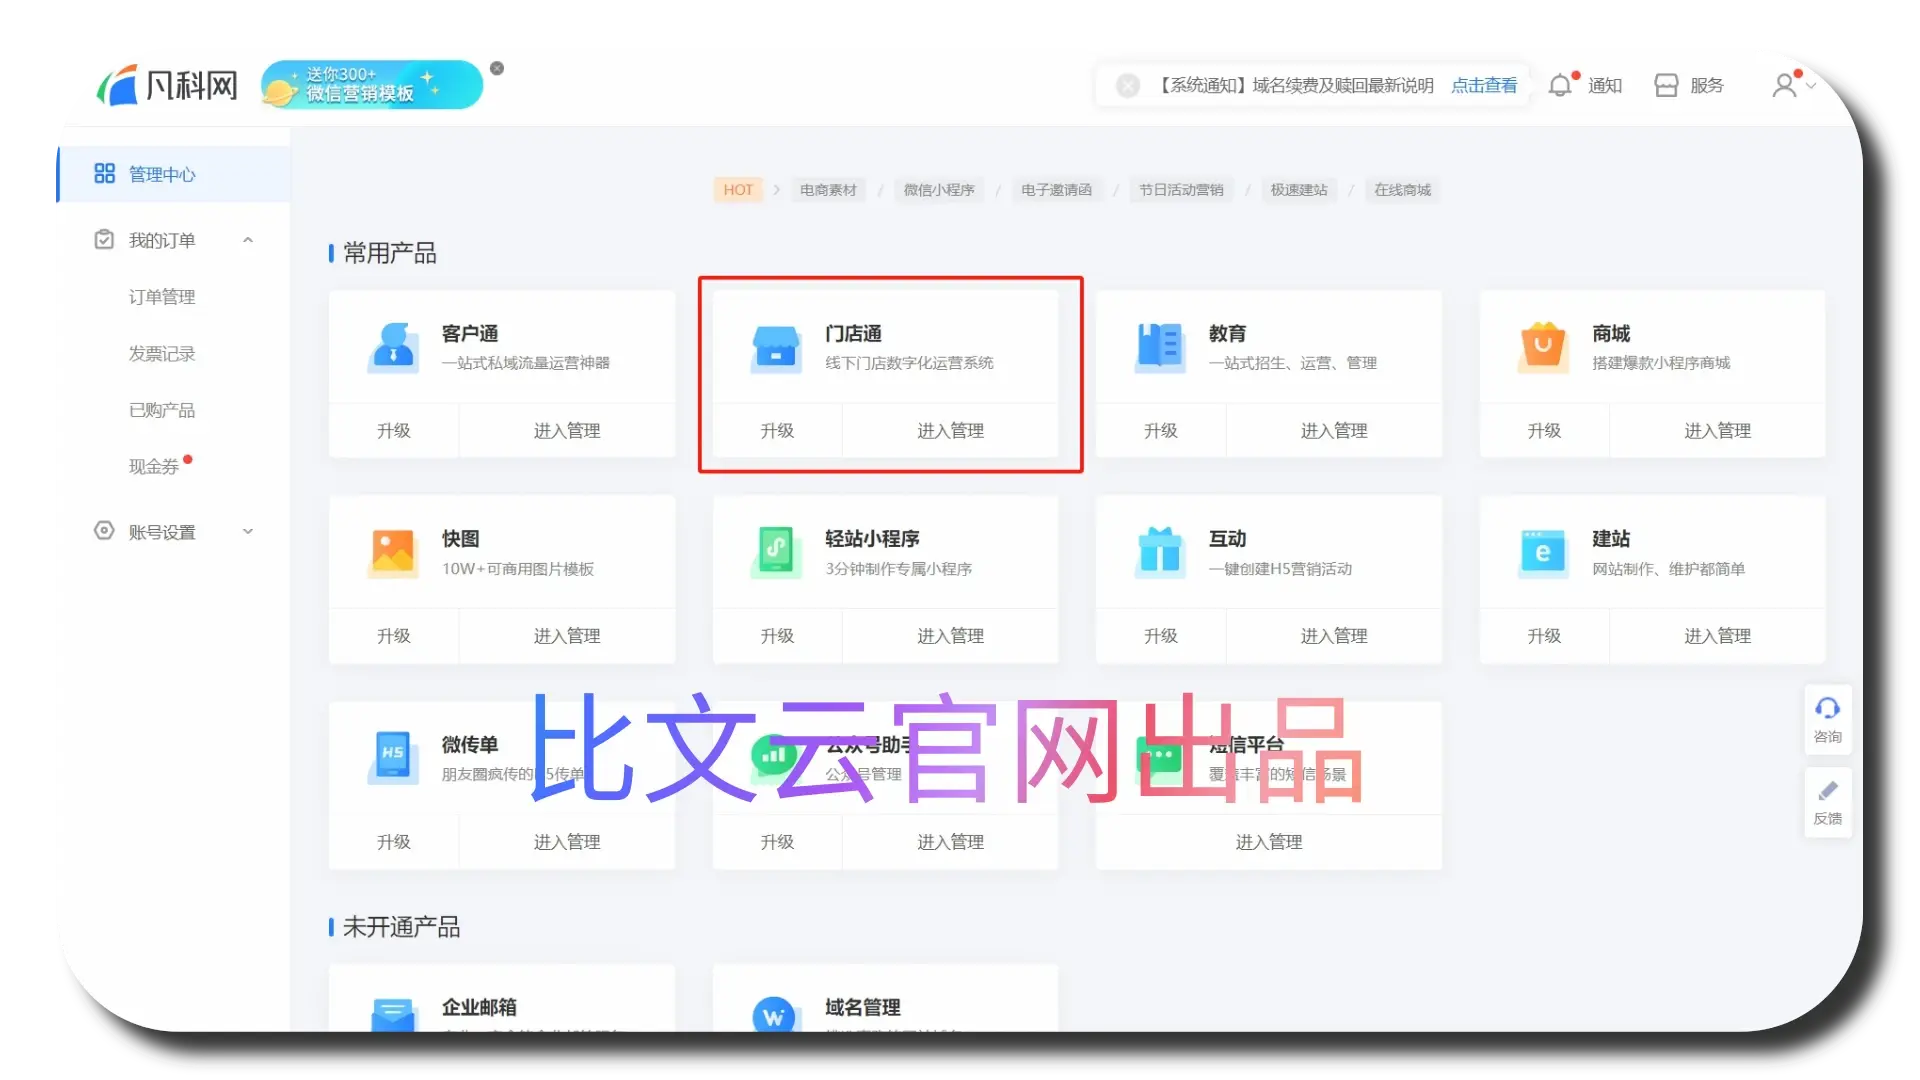Click 进入管理 on the 互动 card
The height and width of the screenshot is (1080, 1920).
1334,636
